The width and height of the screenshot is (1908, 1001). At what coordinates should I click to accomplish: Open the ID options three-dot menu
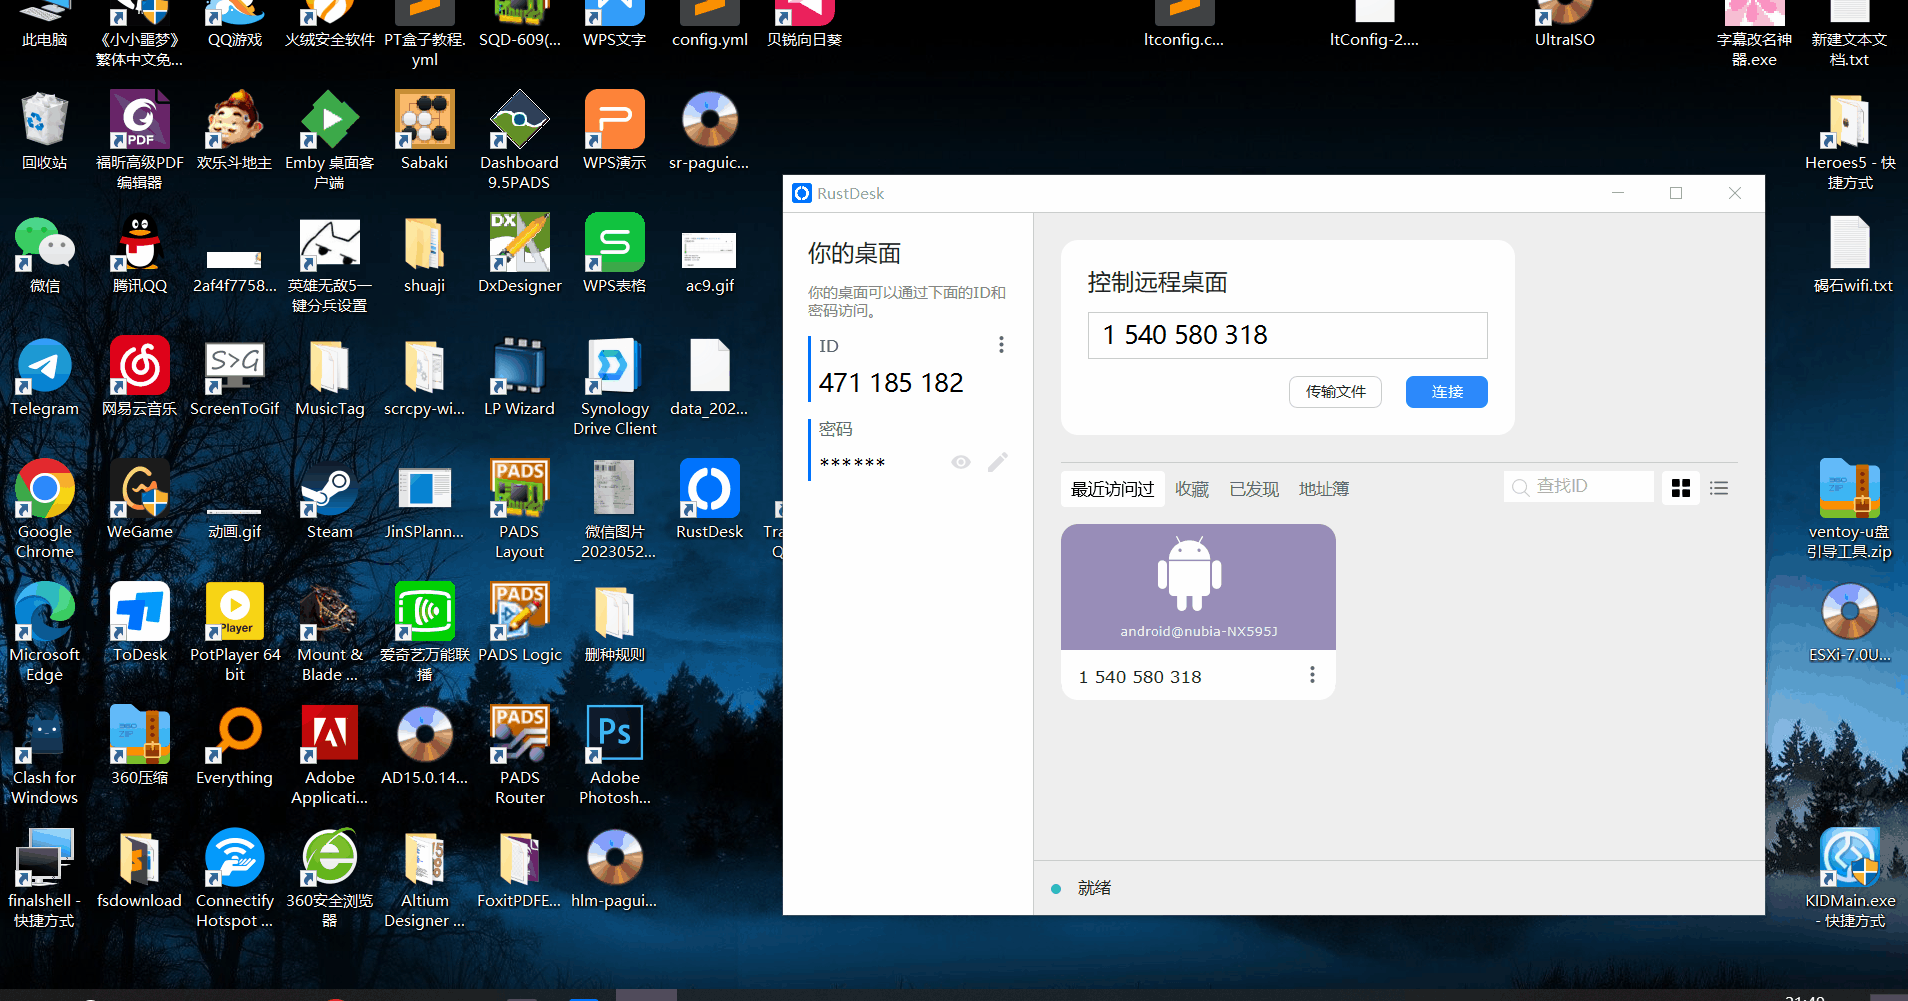1001,345
